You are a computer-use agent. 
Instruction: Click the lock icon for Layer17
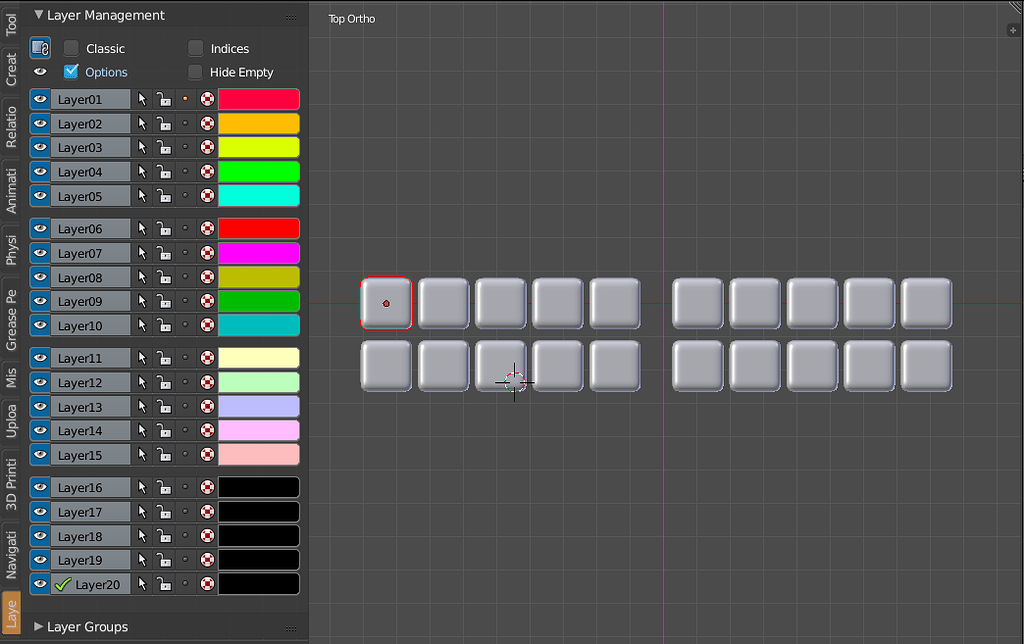[x=164, y=511]
